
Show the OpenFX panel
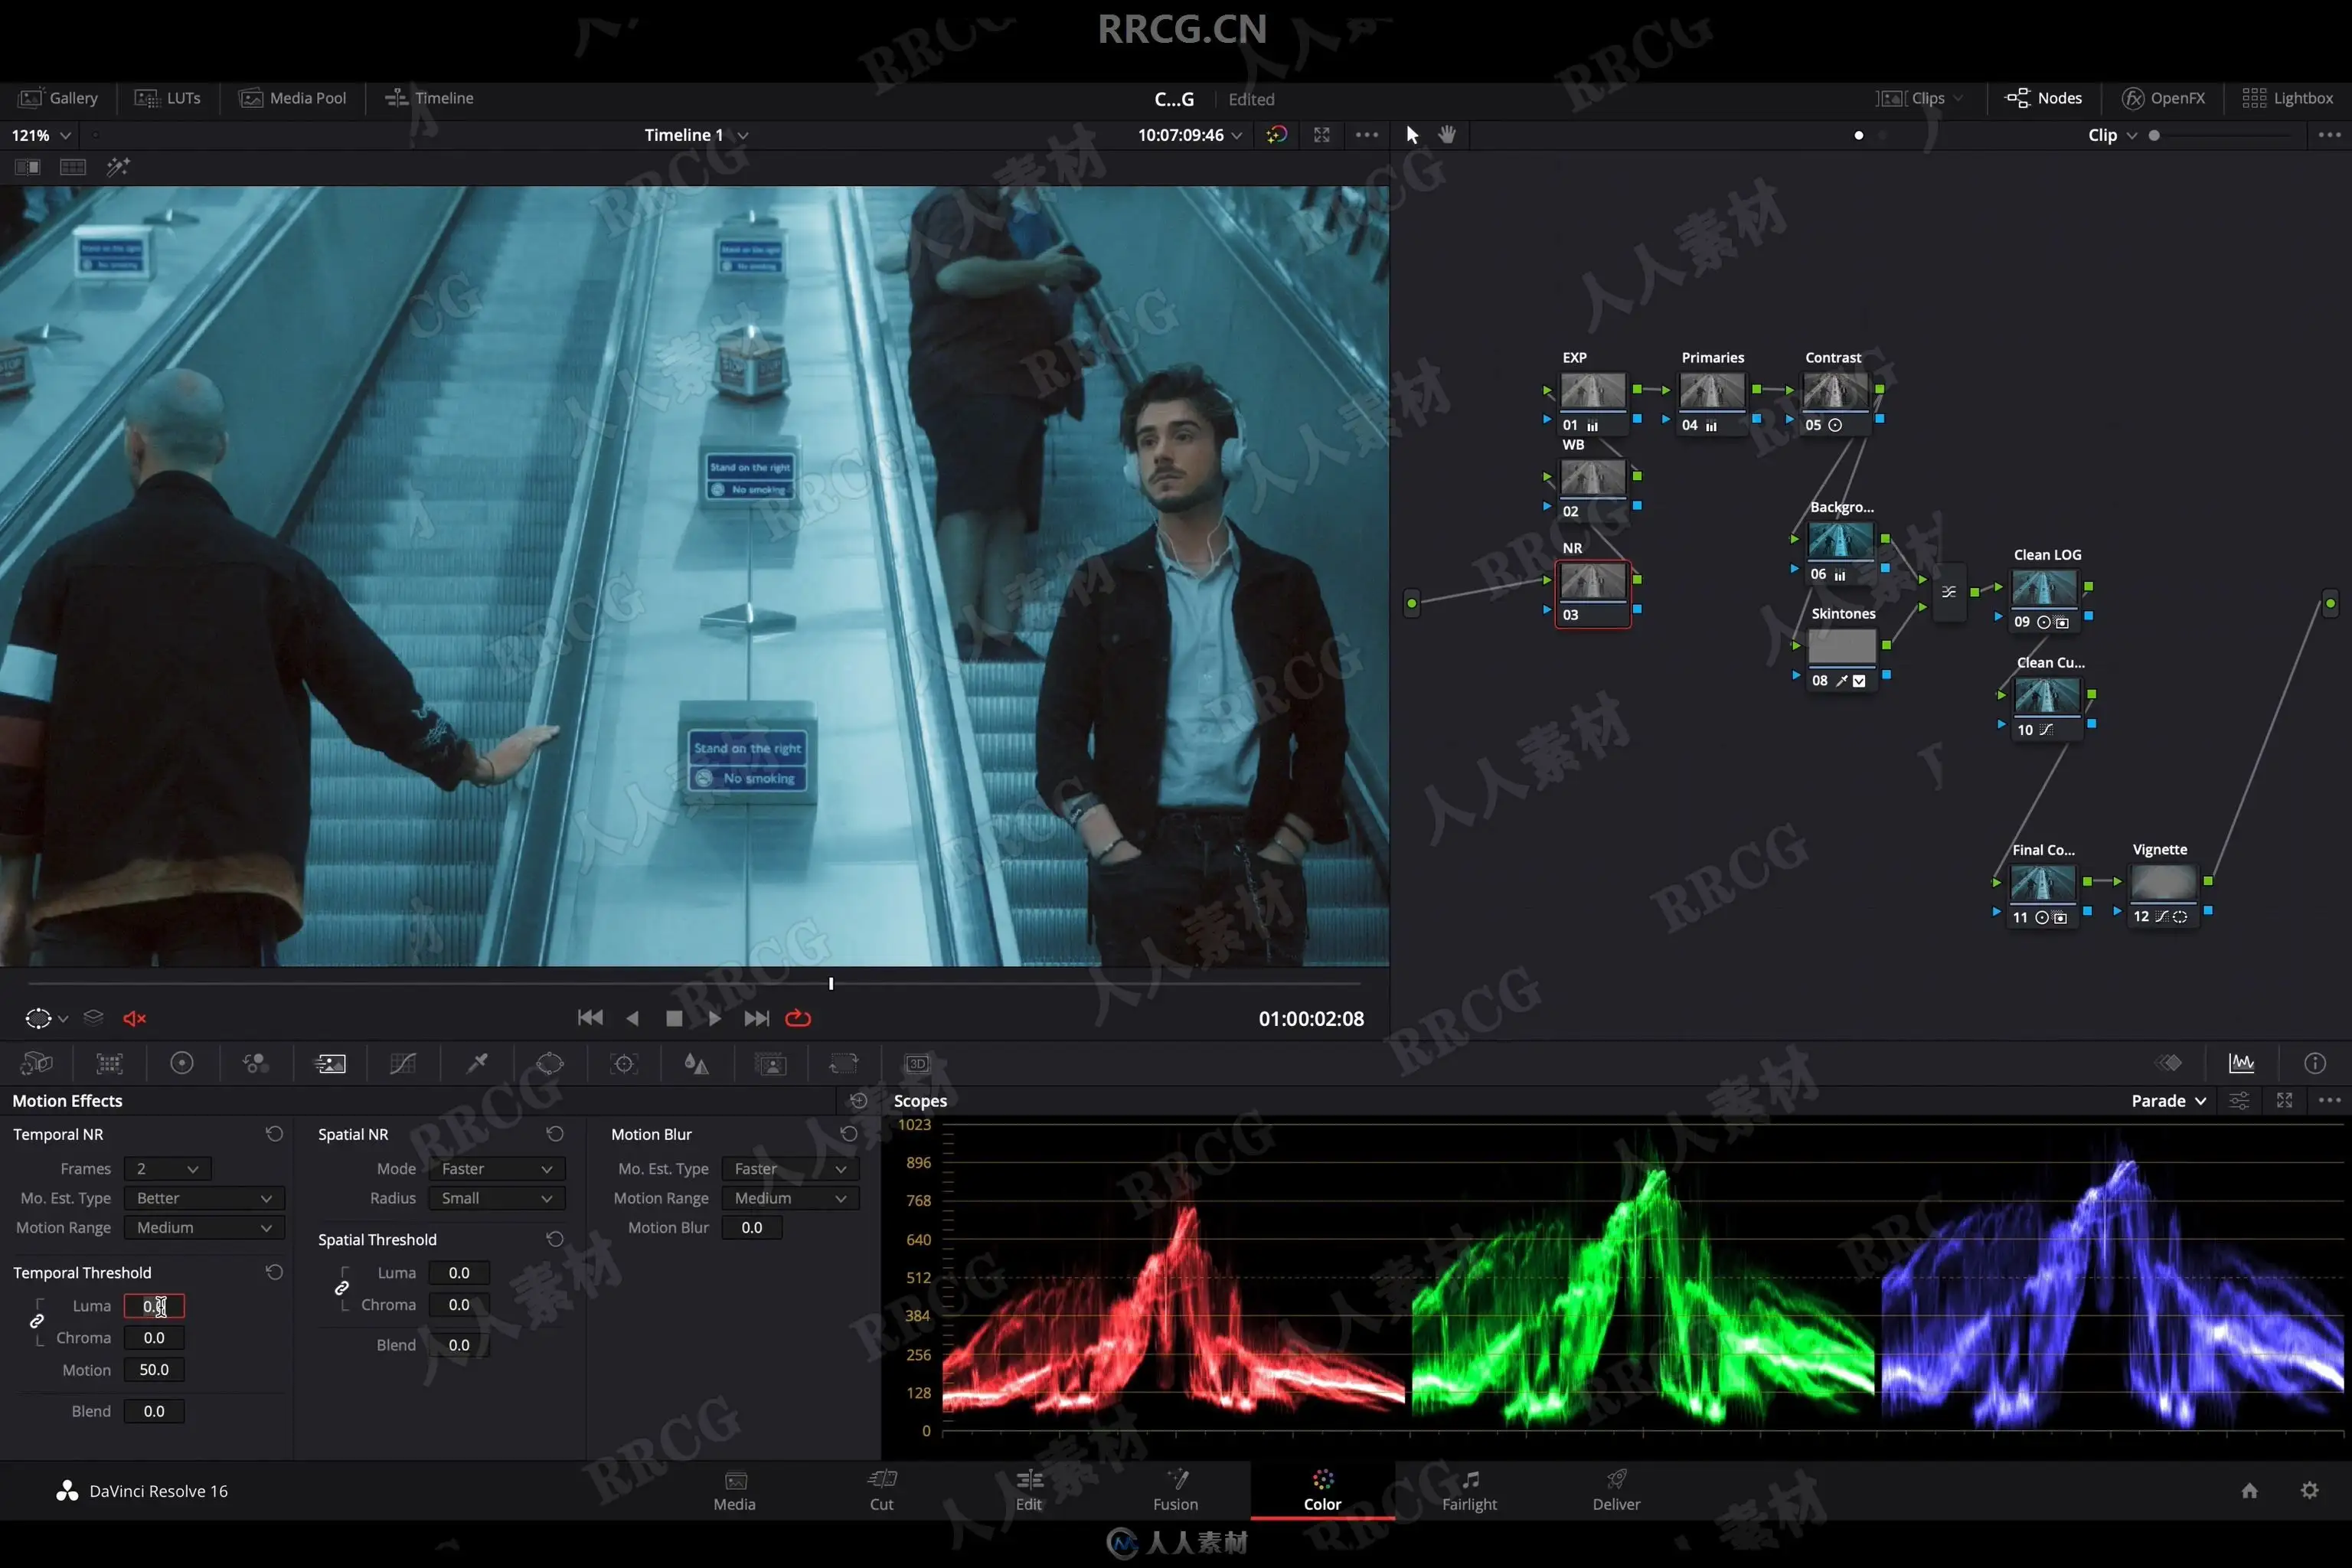(x=2163, y=98)
